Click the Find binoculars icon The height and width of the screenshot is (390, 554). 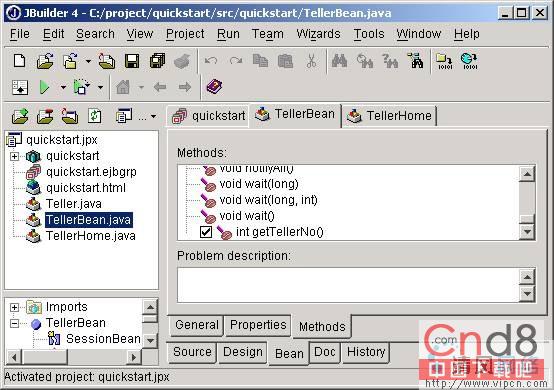coord(339,61)
